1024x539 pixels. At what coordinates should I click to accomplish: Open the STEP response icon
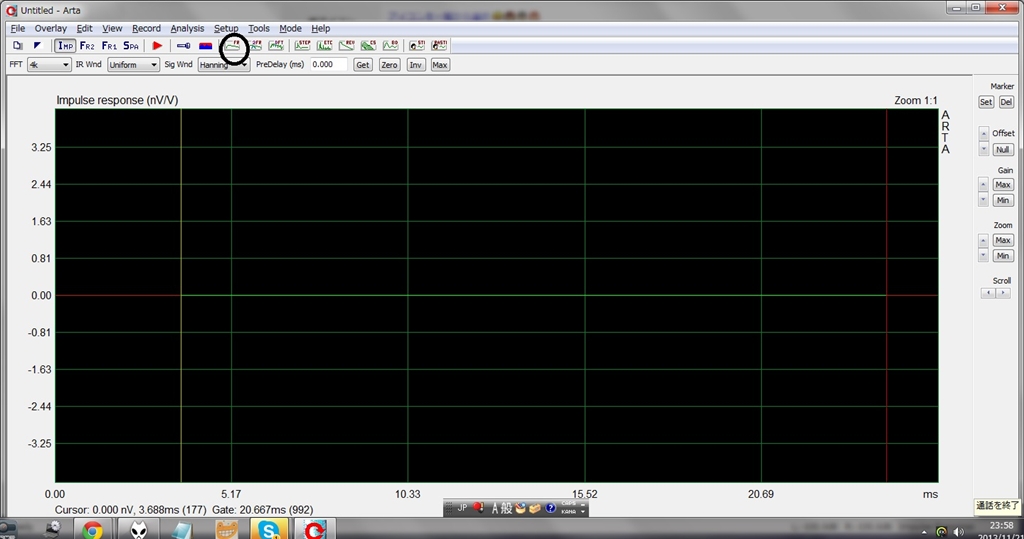302,46
